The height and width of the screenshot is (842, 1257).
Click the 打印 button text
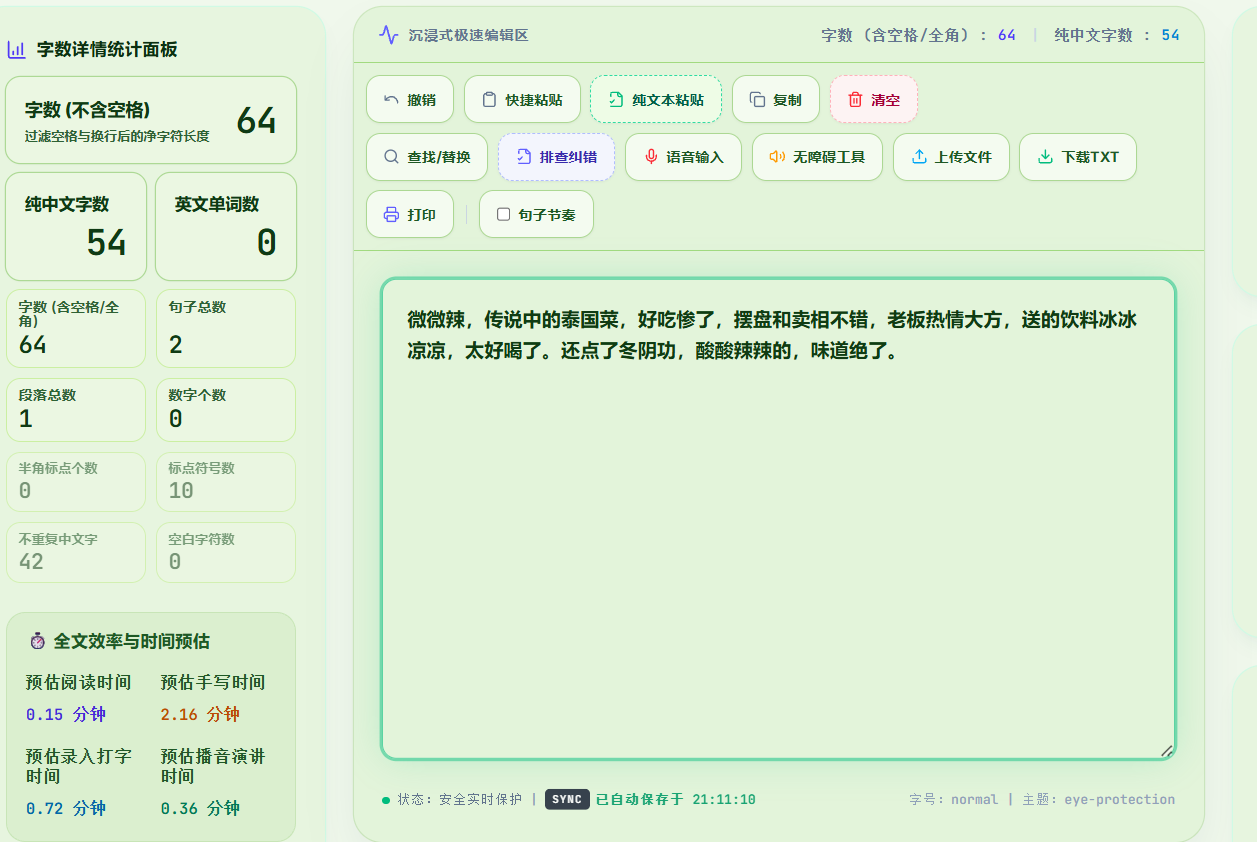(x=421, y=214)
